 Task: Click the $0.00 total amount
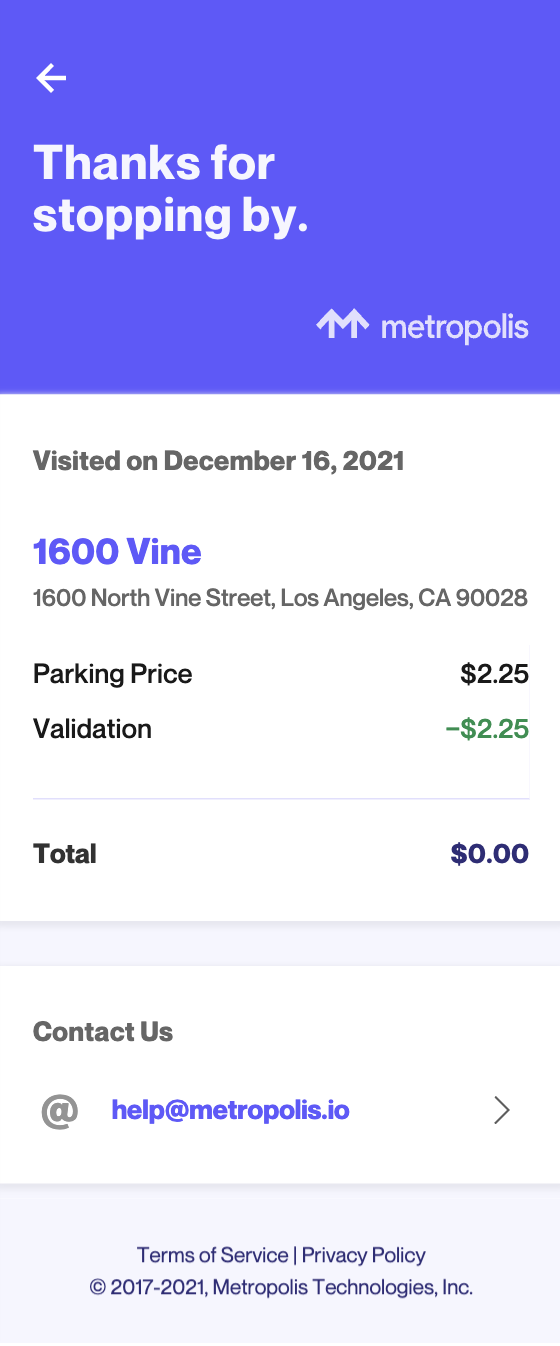coord(489,854)
